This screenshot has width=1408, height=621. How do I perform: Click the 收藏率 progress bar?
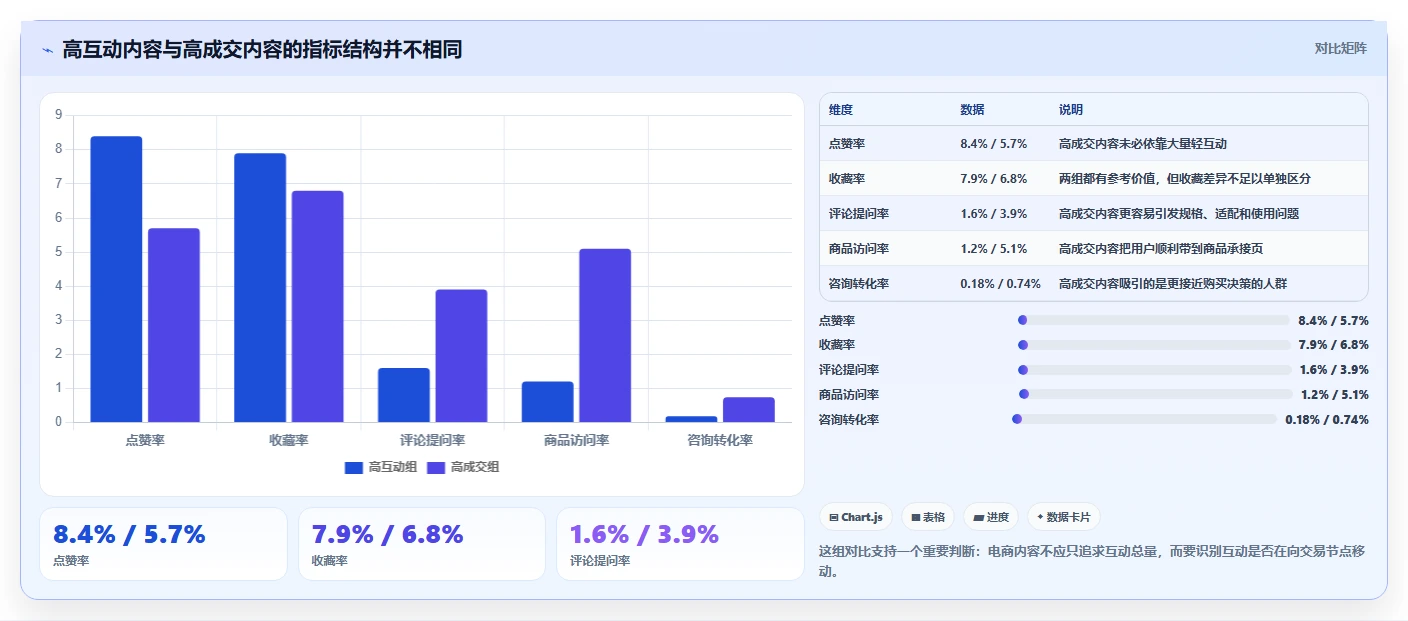[x=1153, y=345]
